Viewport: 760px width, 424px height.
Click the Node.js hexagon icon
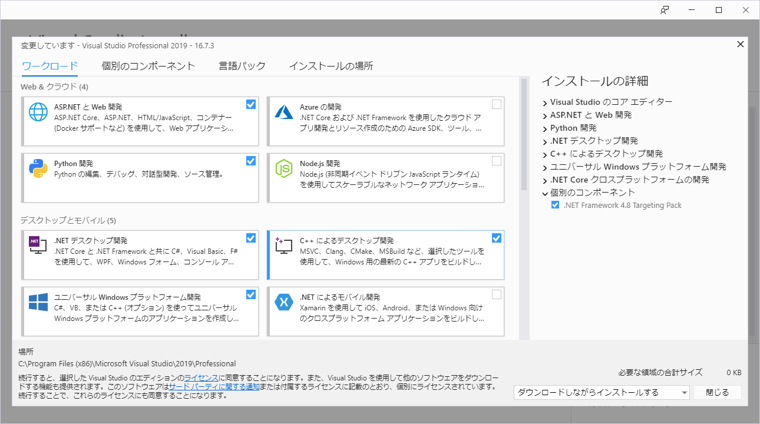pyautogui.click(x=284, y=169)
